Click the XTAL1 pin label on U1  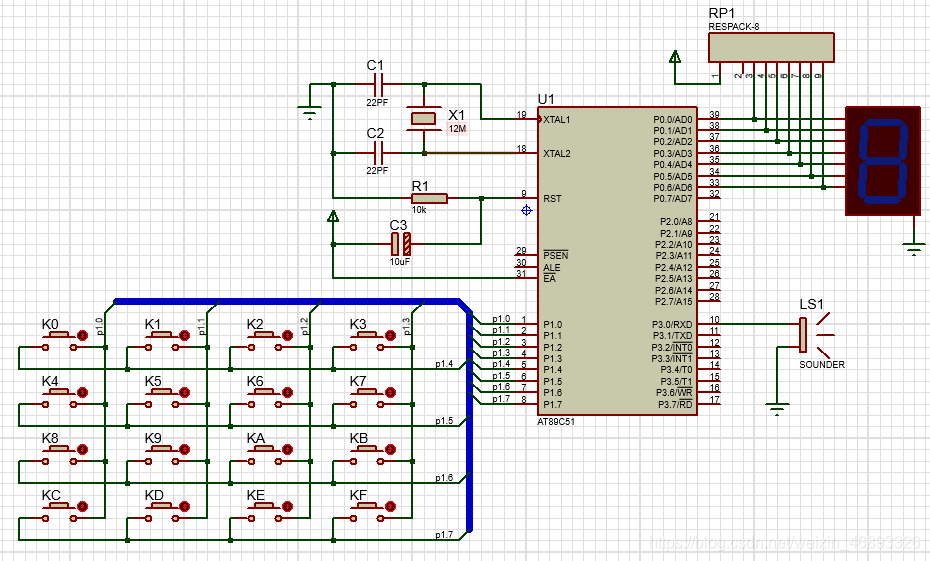pyautogui.click(x=557, y=120)
